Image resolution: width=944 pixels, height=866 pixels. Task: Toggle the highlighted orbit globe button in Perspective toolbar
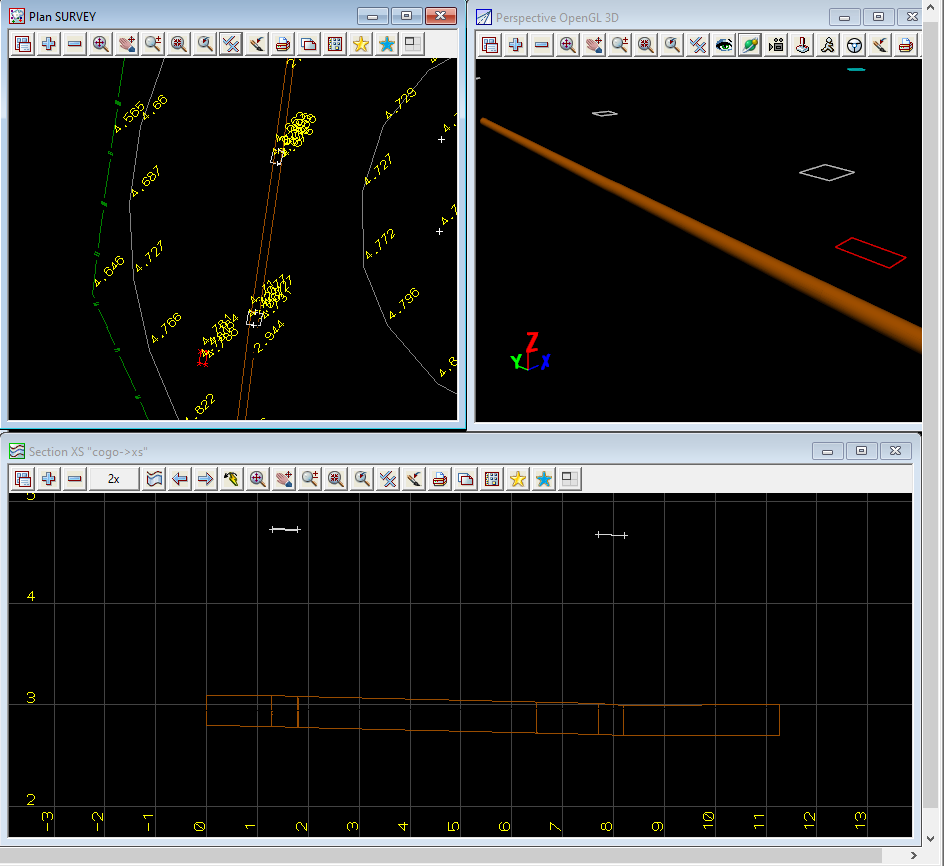[x=750, y=45]
